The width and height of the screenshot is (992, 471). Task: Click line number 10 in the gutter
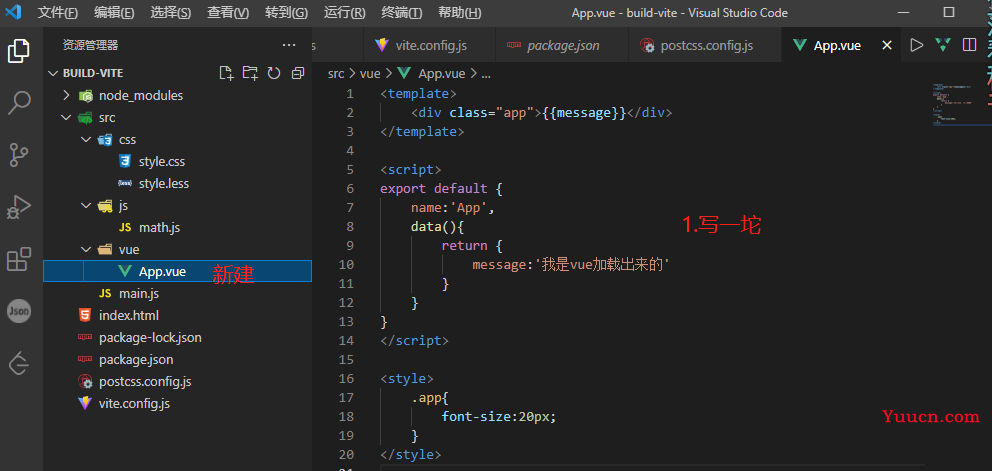[x=347, y=265]
